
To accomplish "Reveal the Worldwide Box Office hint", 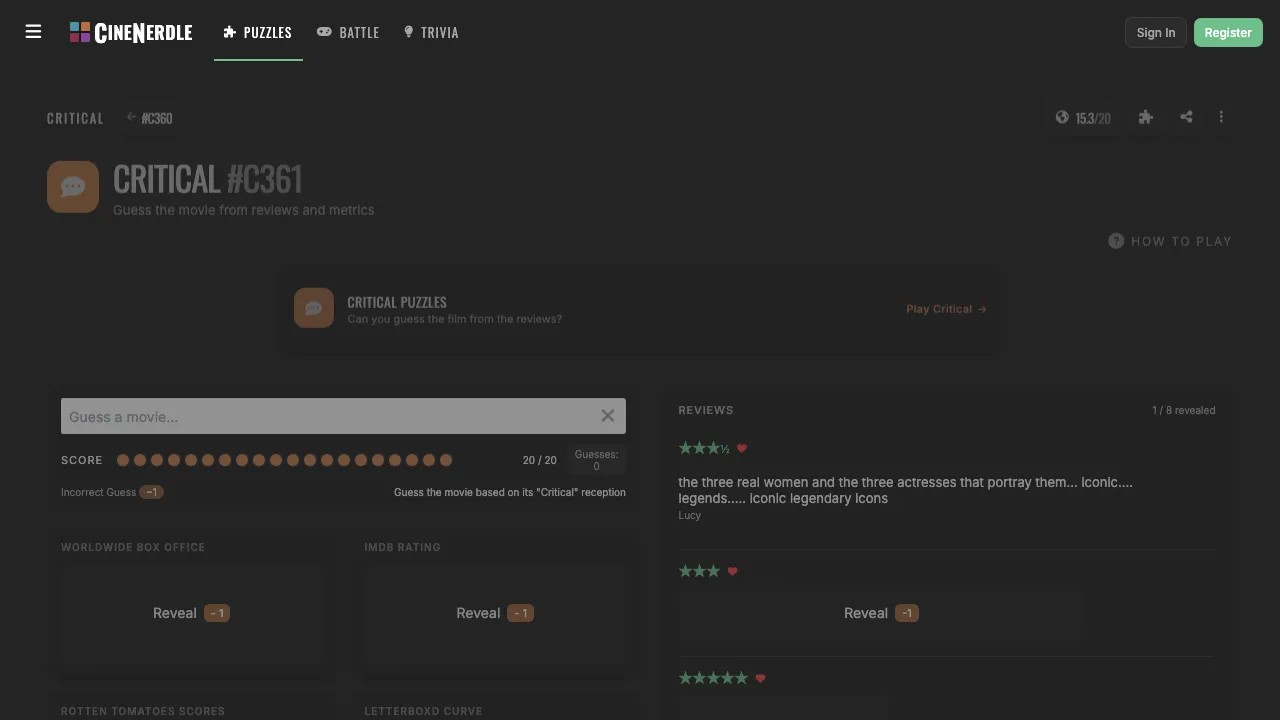I will 191,613.
